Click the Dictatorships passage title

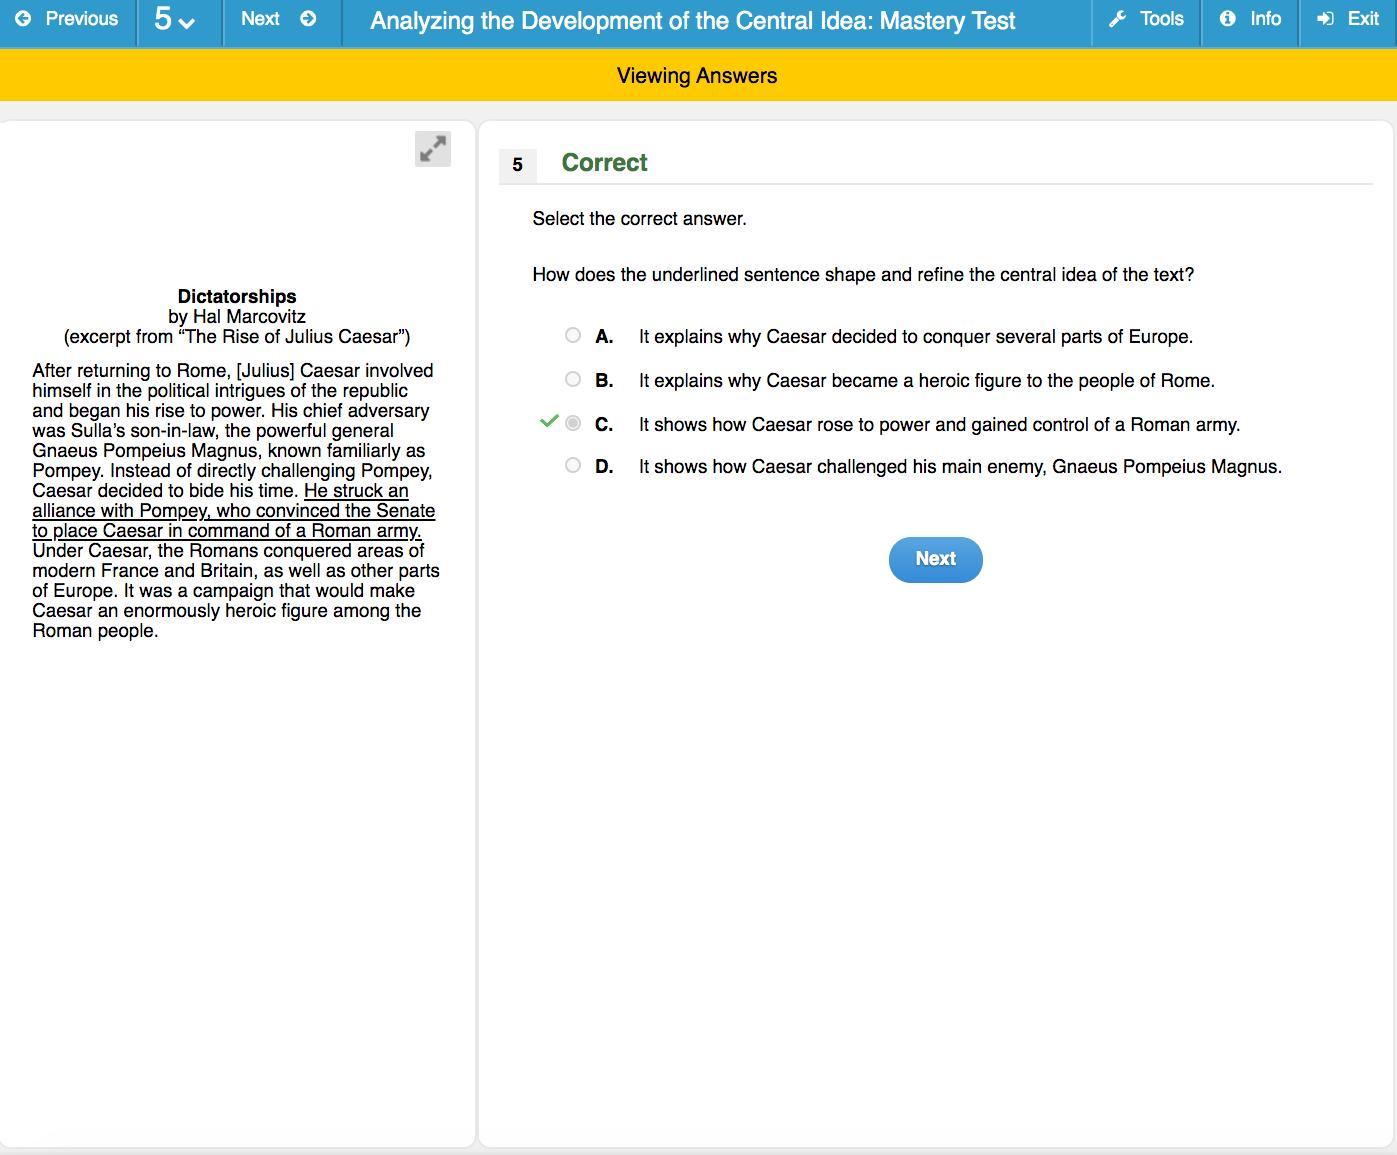pyautogui.click(x=237, y=296)
